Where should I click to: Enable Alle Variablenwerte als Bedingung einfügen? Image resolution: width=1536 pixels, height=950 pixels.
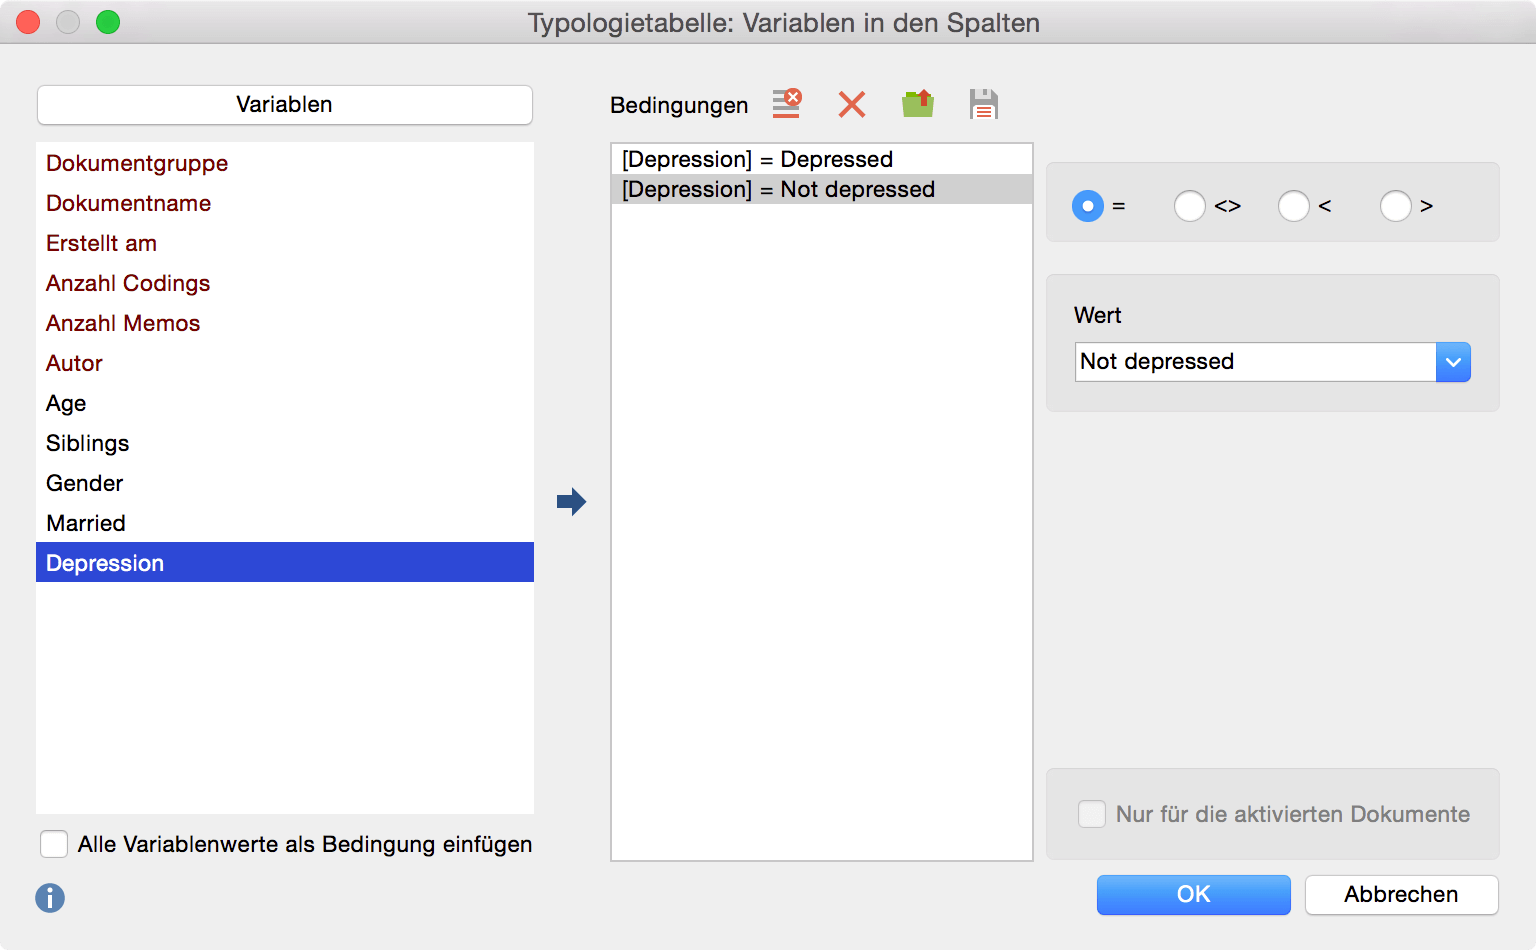(x=54, y=844)
